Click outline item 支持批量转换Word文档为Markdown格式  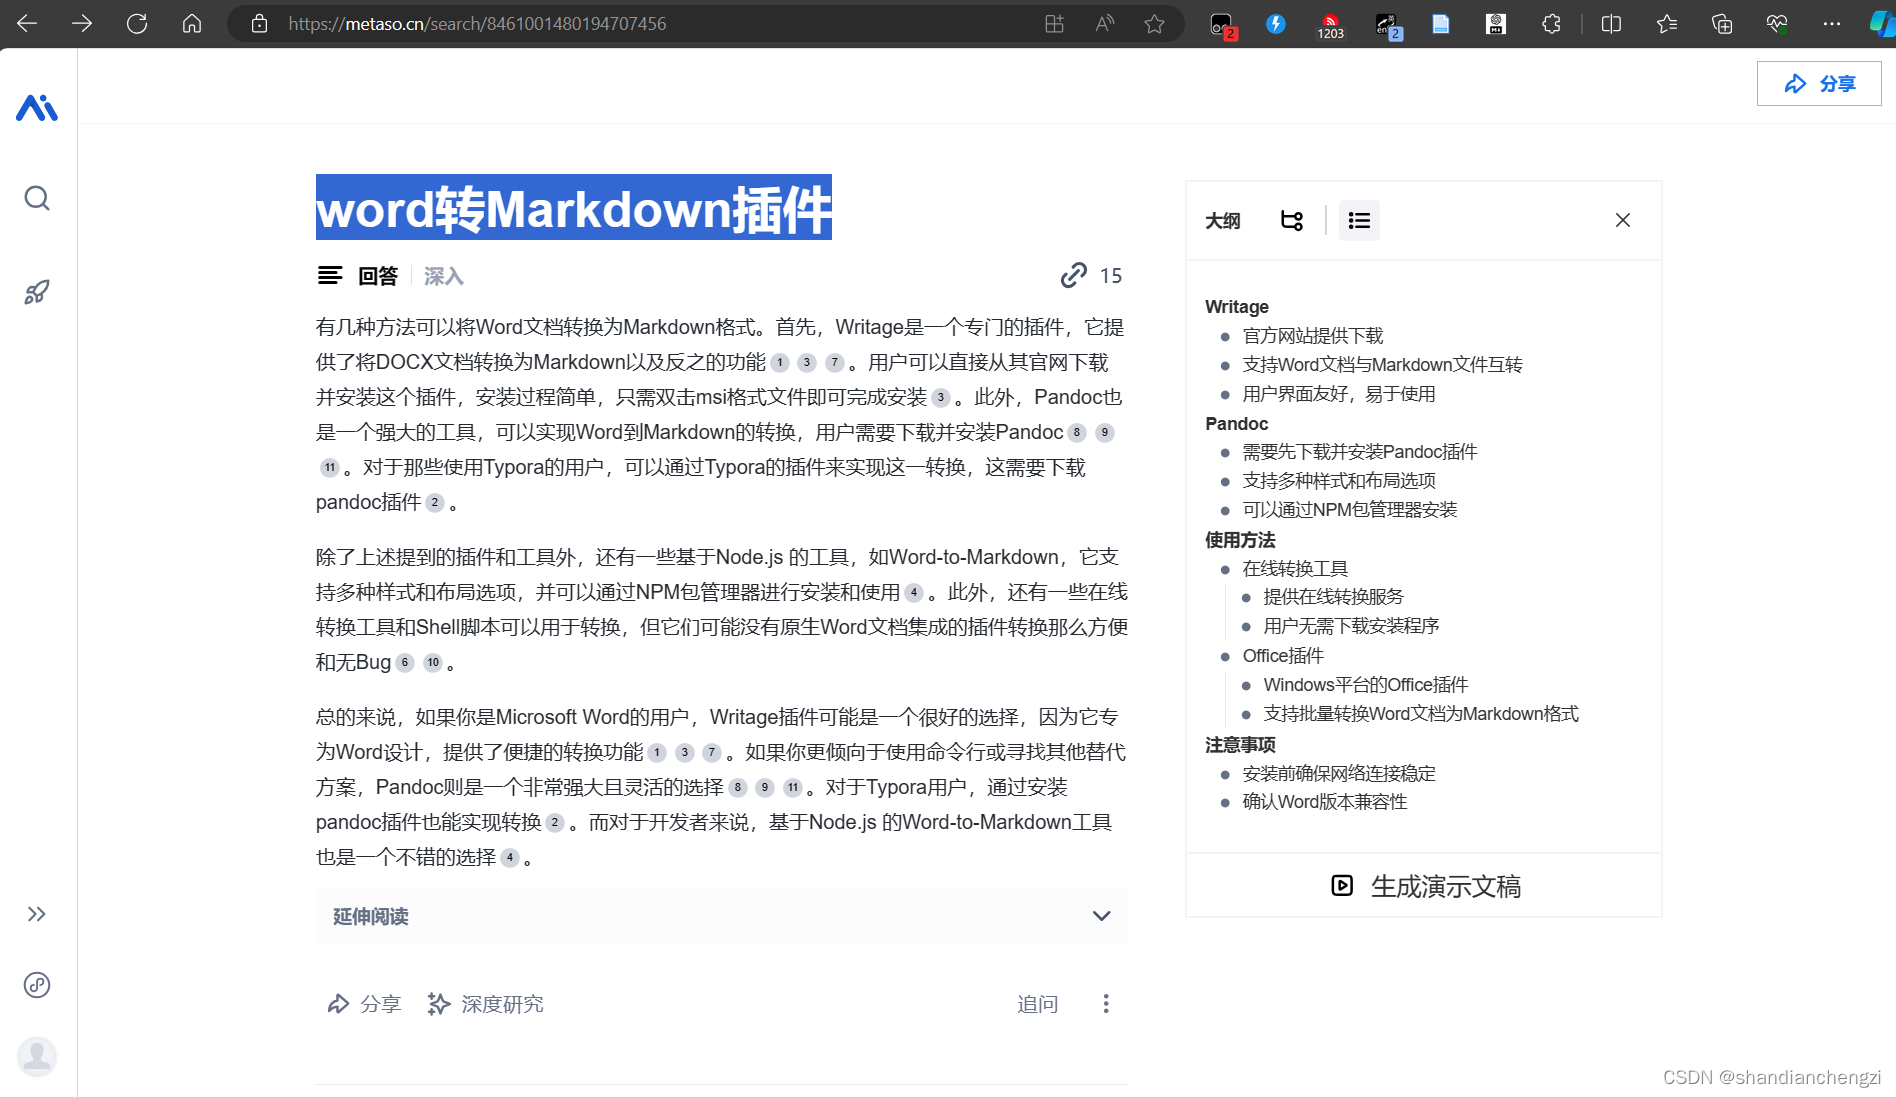tap(1421, 714)
